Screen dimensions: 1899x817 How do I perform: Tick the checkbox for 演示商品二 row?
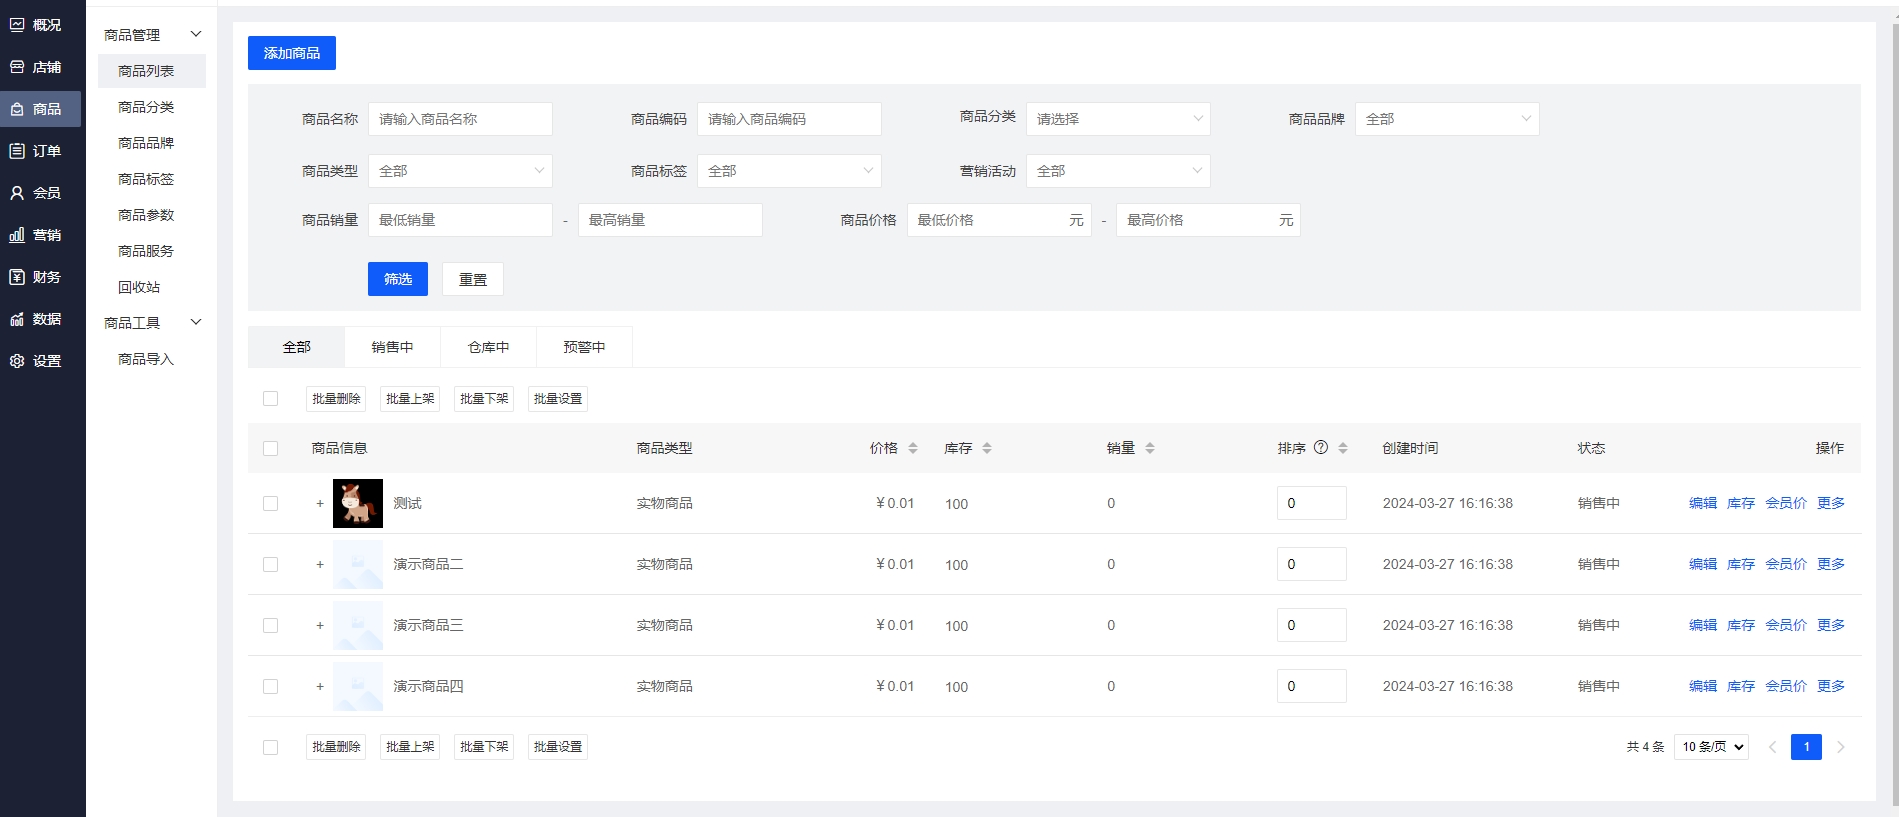pos(270,564)
